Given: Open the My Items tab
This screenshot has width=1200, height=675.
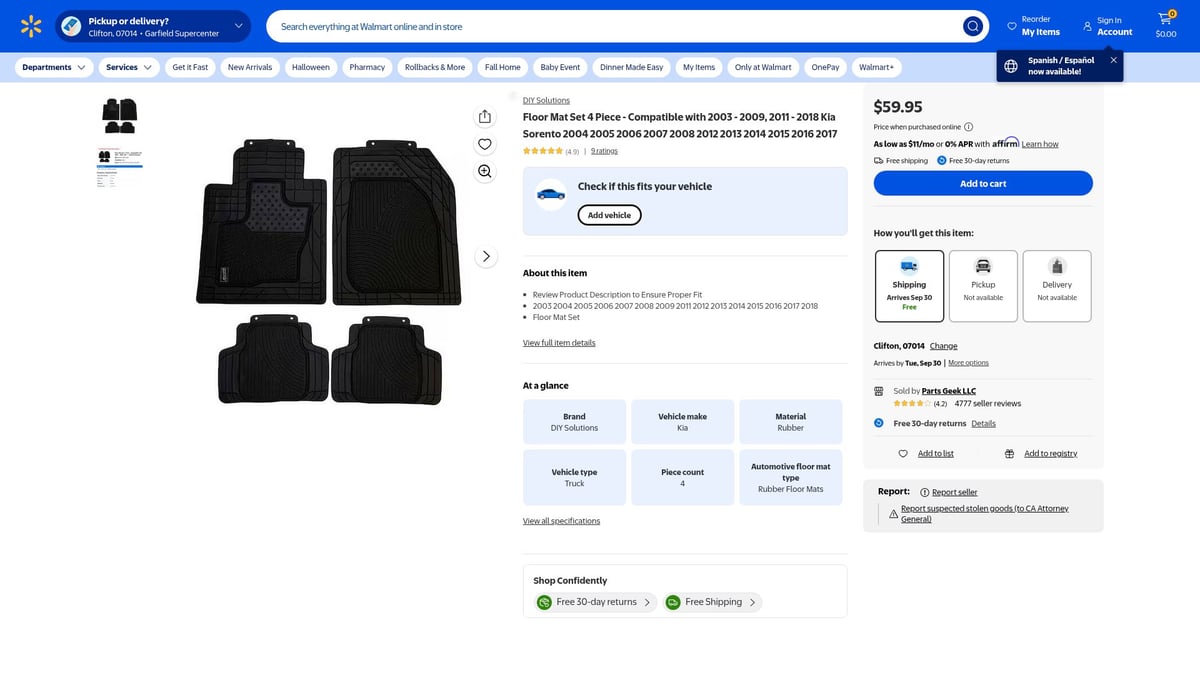Looking at the screenshot, I should pos(699,67).
